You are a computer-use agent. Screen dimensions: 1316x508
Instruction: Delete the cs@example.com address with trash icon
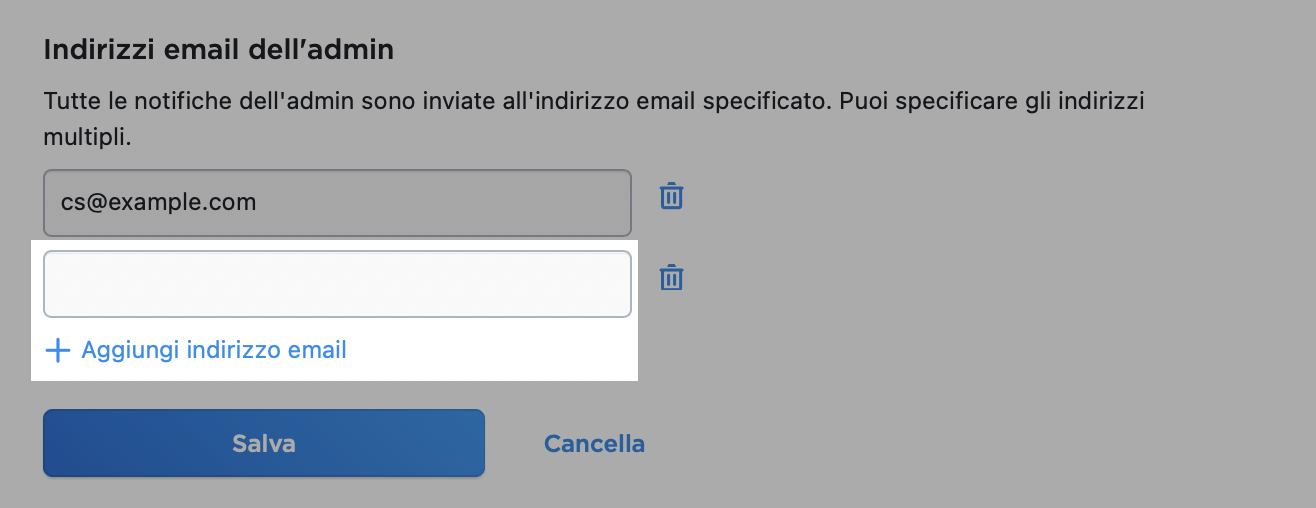tap(672, 196)
